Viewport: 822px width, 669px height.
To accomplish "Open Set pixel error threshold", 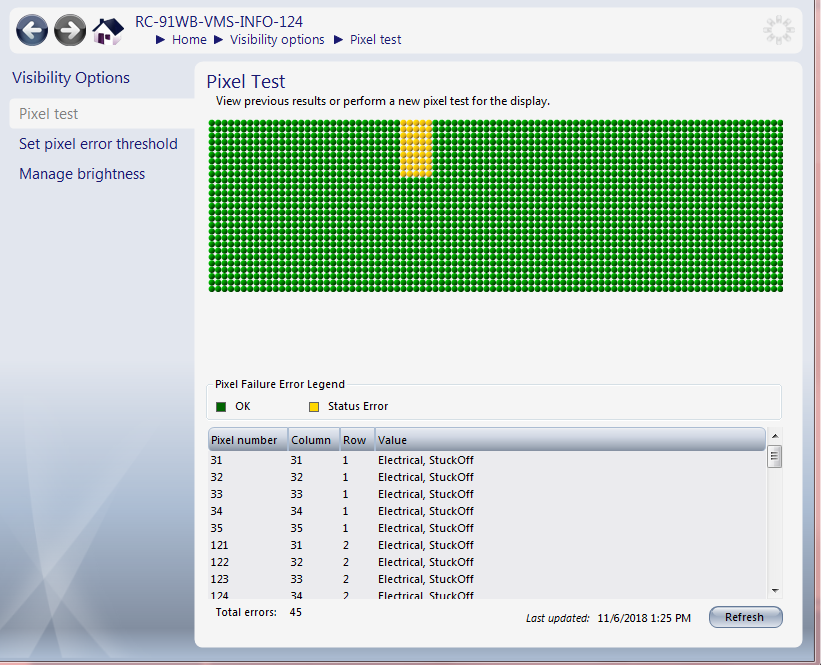I will pos(98,144).
